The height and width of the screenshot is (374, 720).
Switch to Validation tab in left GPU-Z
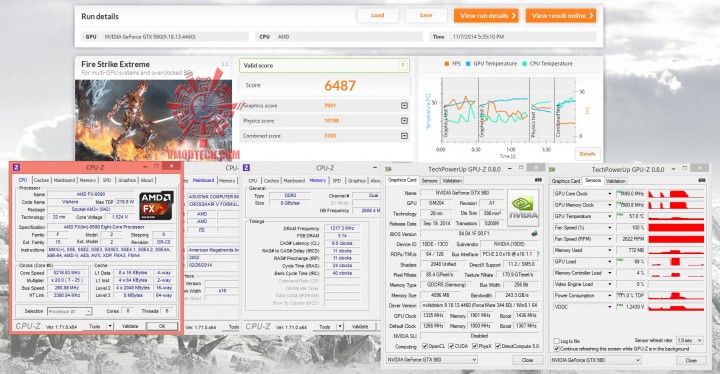(452, 181)
